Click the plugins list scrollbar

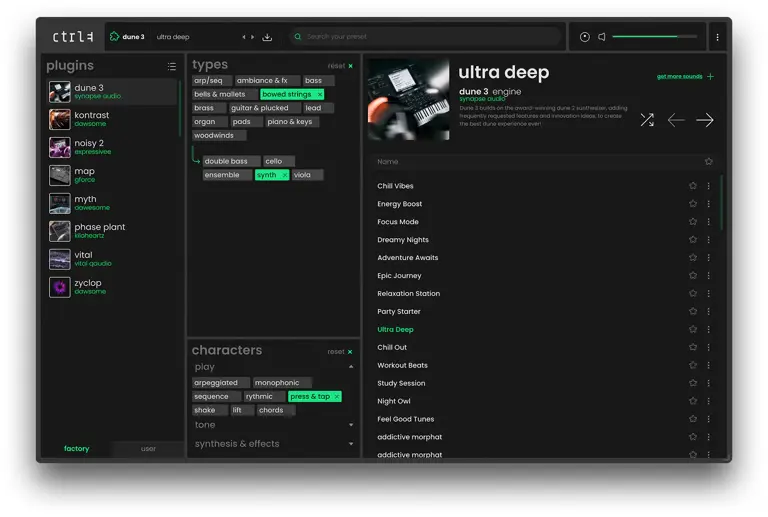(x=180, y=108)
